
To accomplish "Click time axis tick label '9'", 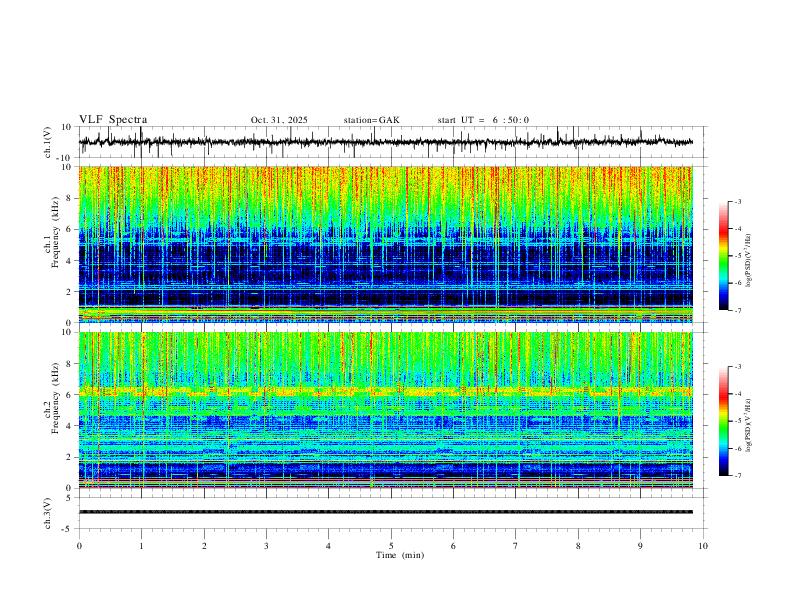I will [640, 546].
